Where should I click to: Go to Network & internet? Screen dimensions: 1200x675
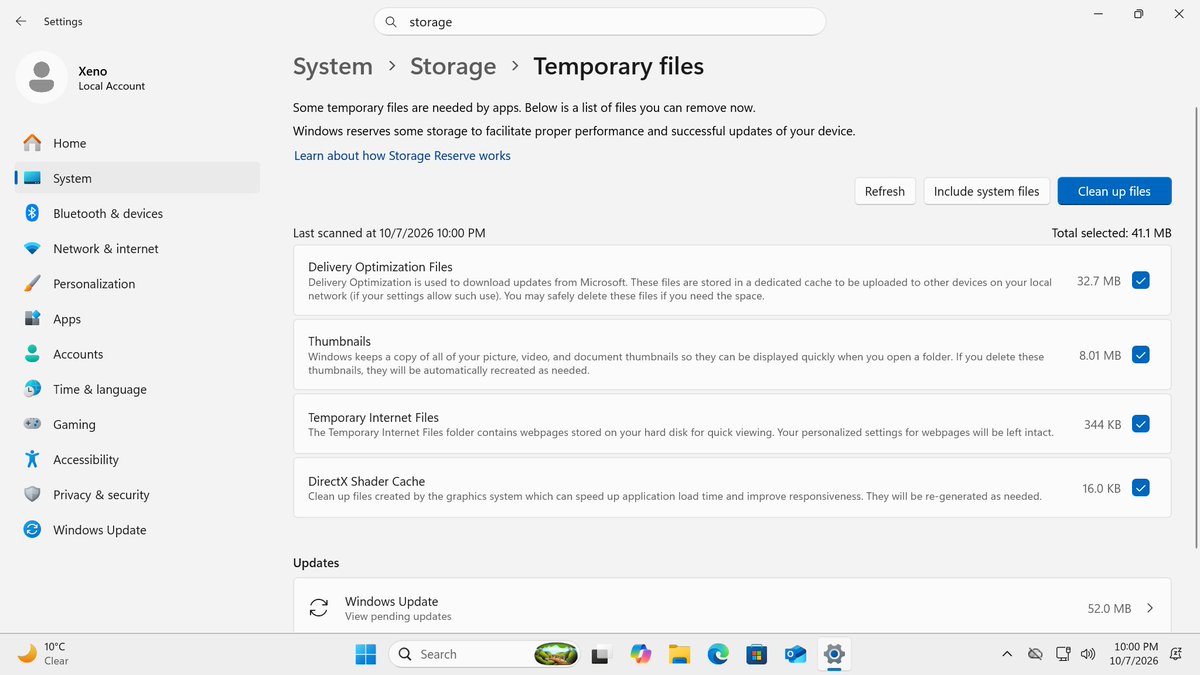pos(137,248)
